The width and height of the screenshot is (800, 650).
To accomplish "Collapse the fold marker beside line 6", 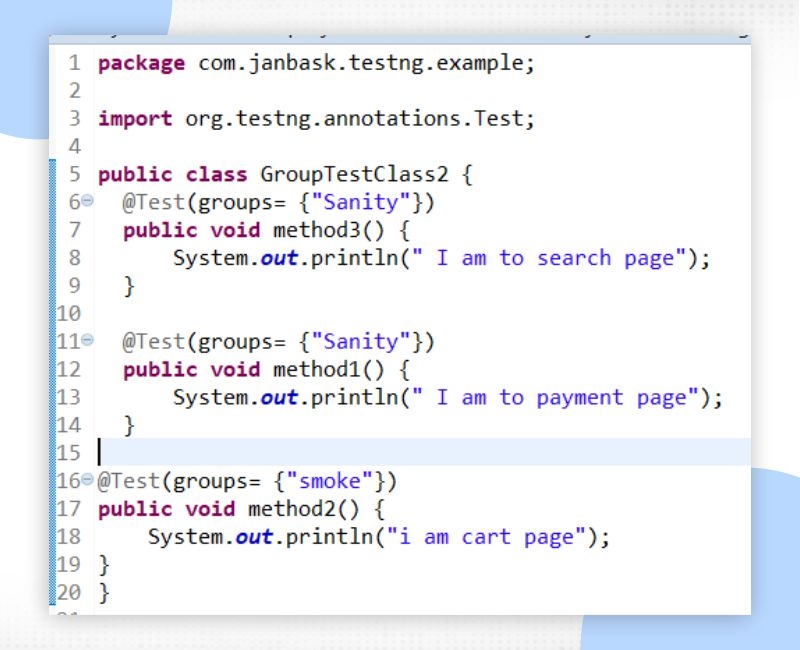I will (x=87, y=203).
